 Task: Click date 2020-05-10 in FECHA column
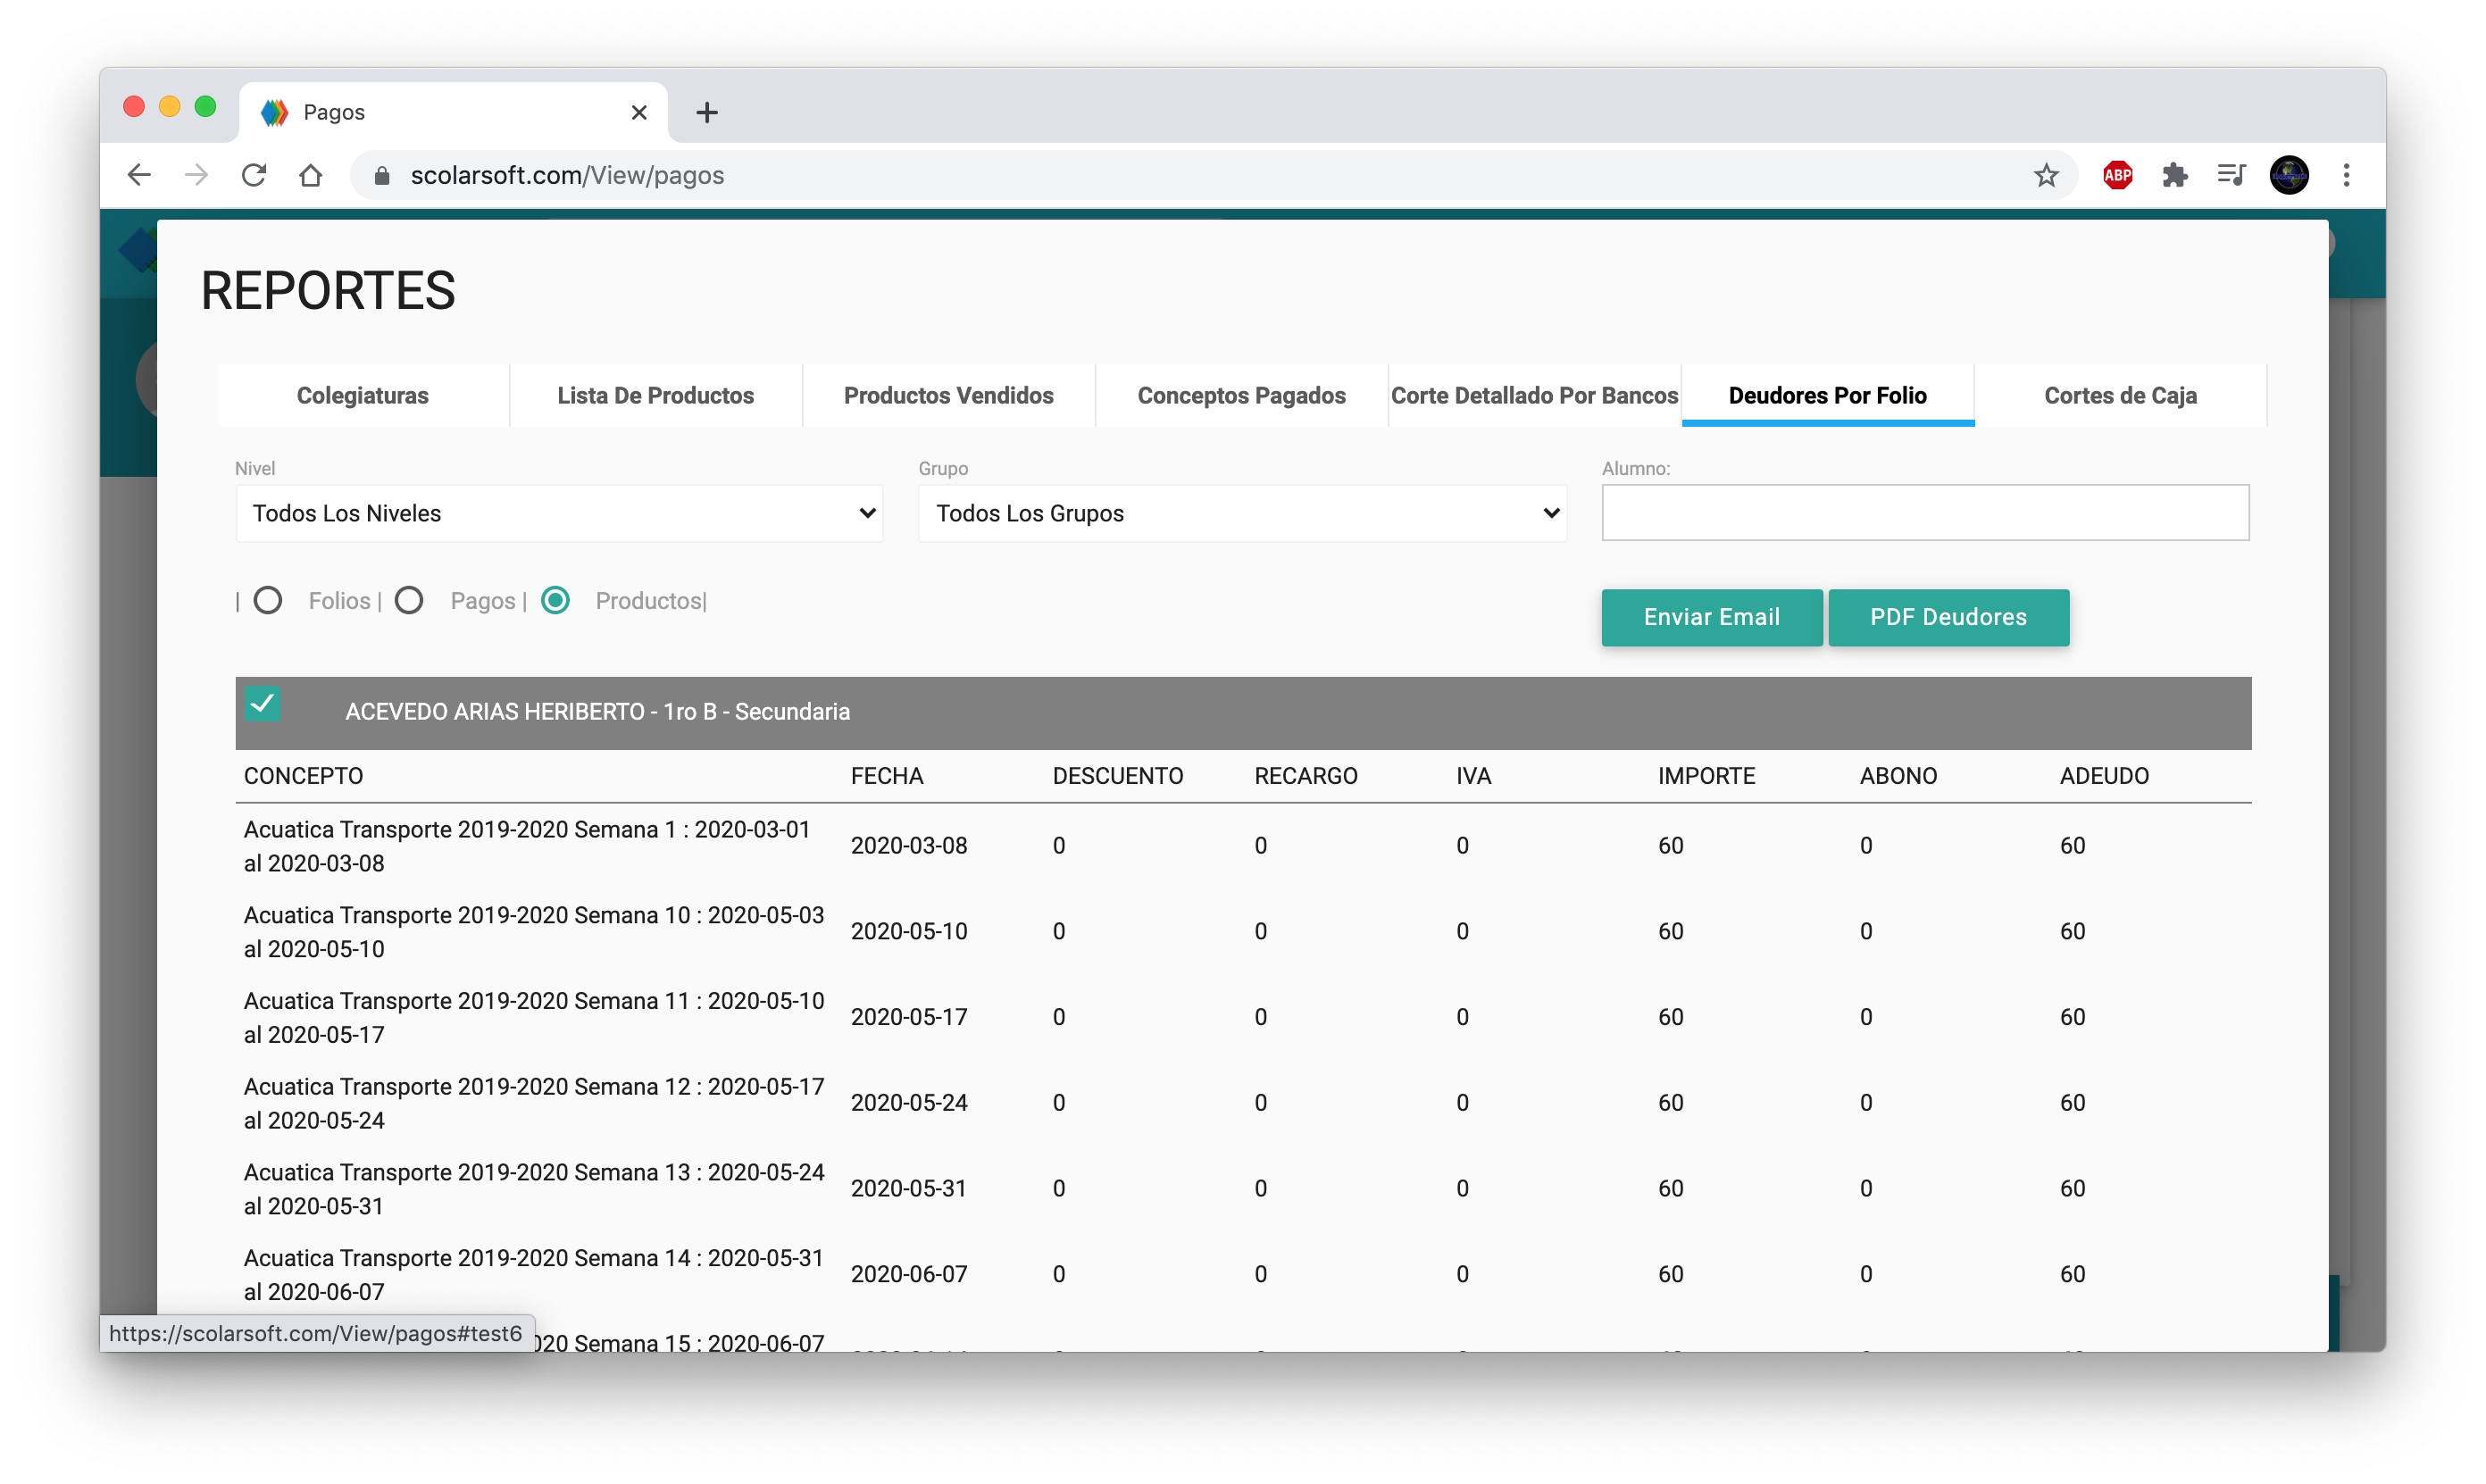tap(908, 932)
